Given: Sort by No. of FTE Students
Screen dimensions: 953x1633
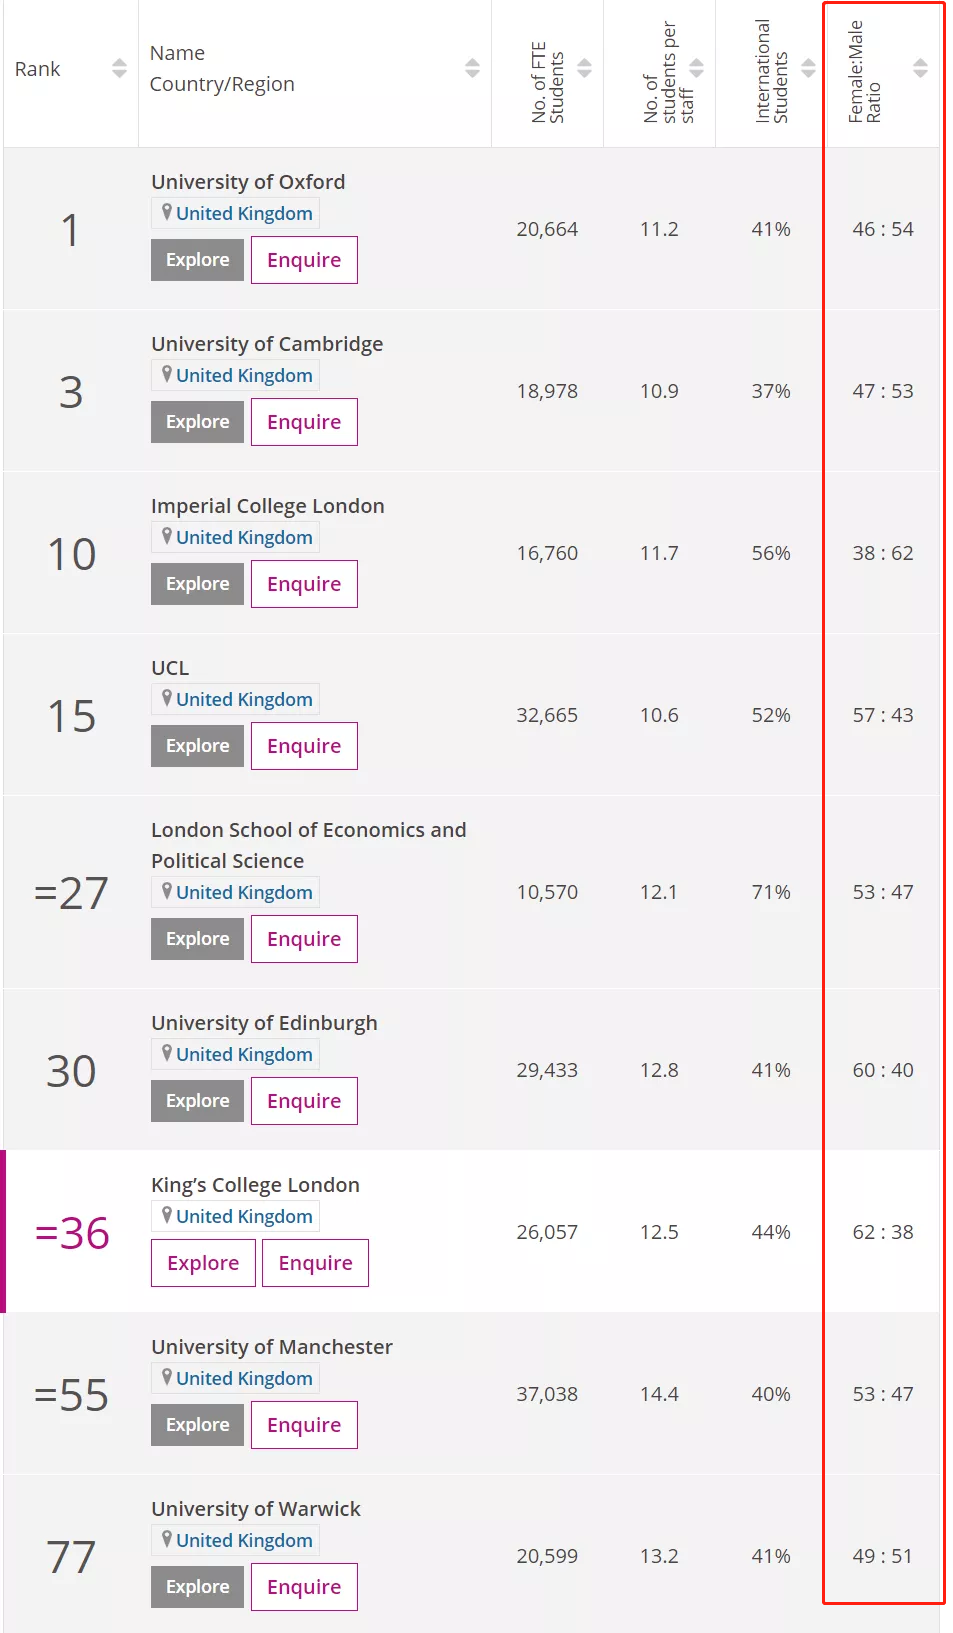Looking at the screenshot, I should 584,68.
